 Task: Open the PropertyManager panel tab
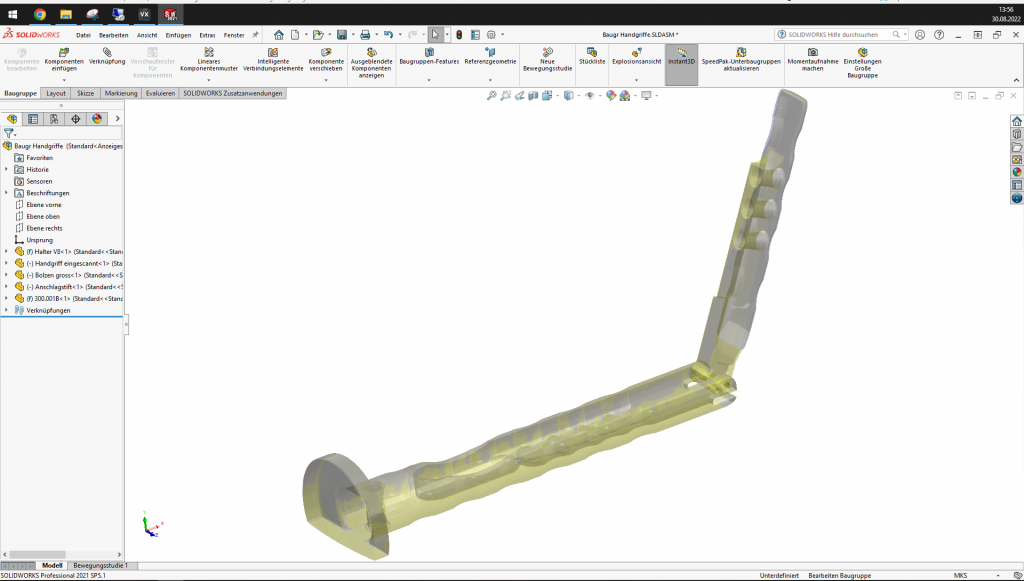click(33, 118)
